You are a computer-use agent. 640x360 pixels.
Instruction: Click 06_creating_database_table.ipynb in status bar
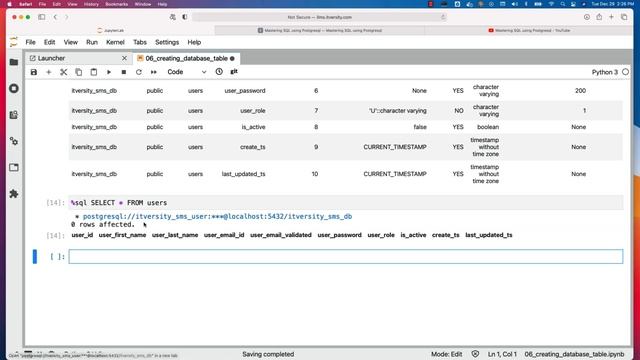(574, 354)
